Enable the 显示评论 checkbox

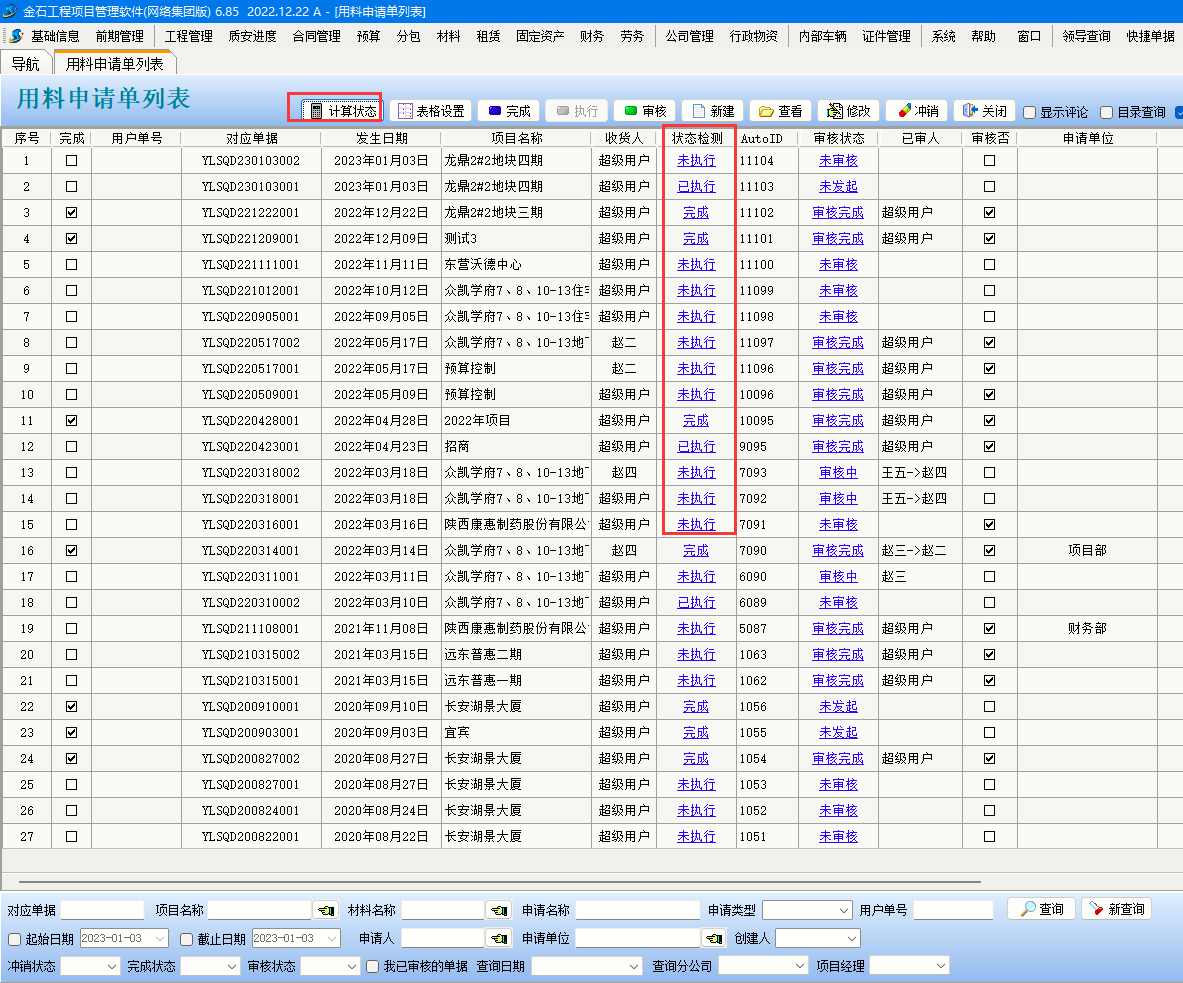[1029, 113]
